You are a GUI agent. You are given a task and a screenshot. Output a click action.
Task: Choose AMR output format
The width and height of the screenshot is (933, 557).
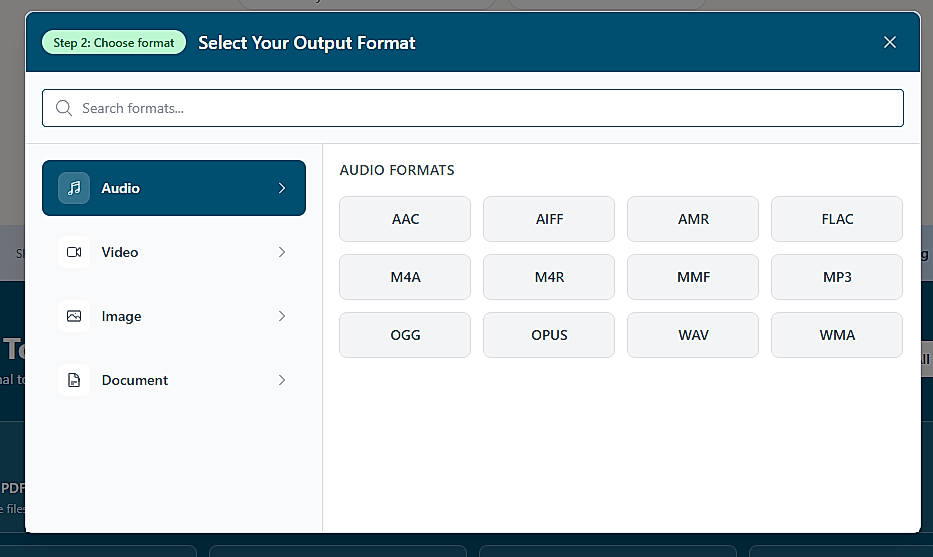693,219
